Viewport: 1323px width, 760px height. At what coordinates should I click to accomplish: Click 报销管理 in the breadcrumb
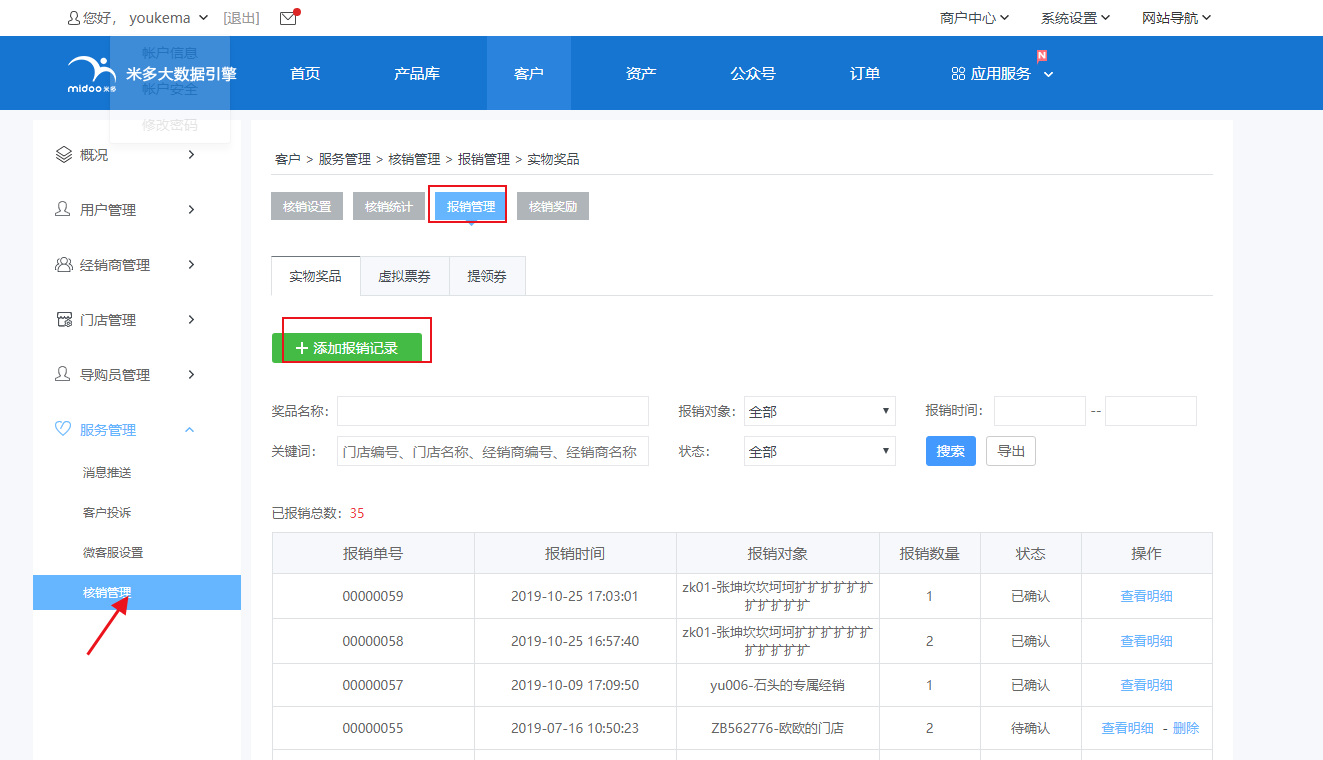pyautogui.click(x=484, y=159)
